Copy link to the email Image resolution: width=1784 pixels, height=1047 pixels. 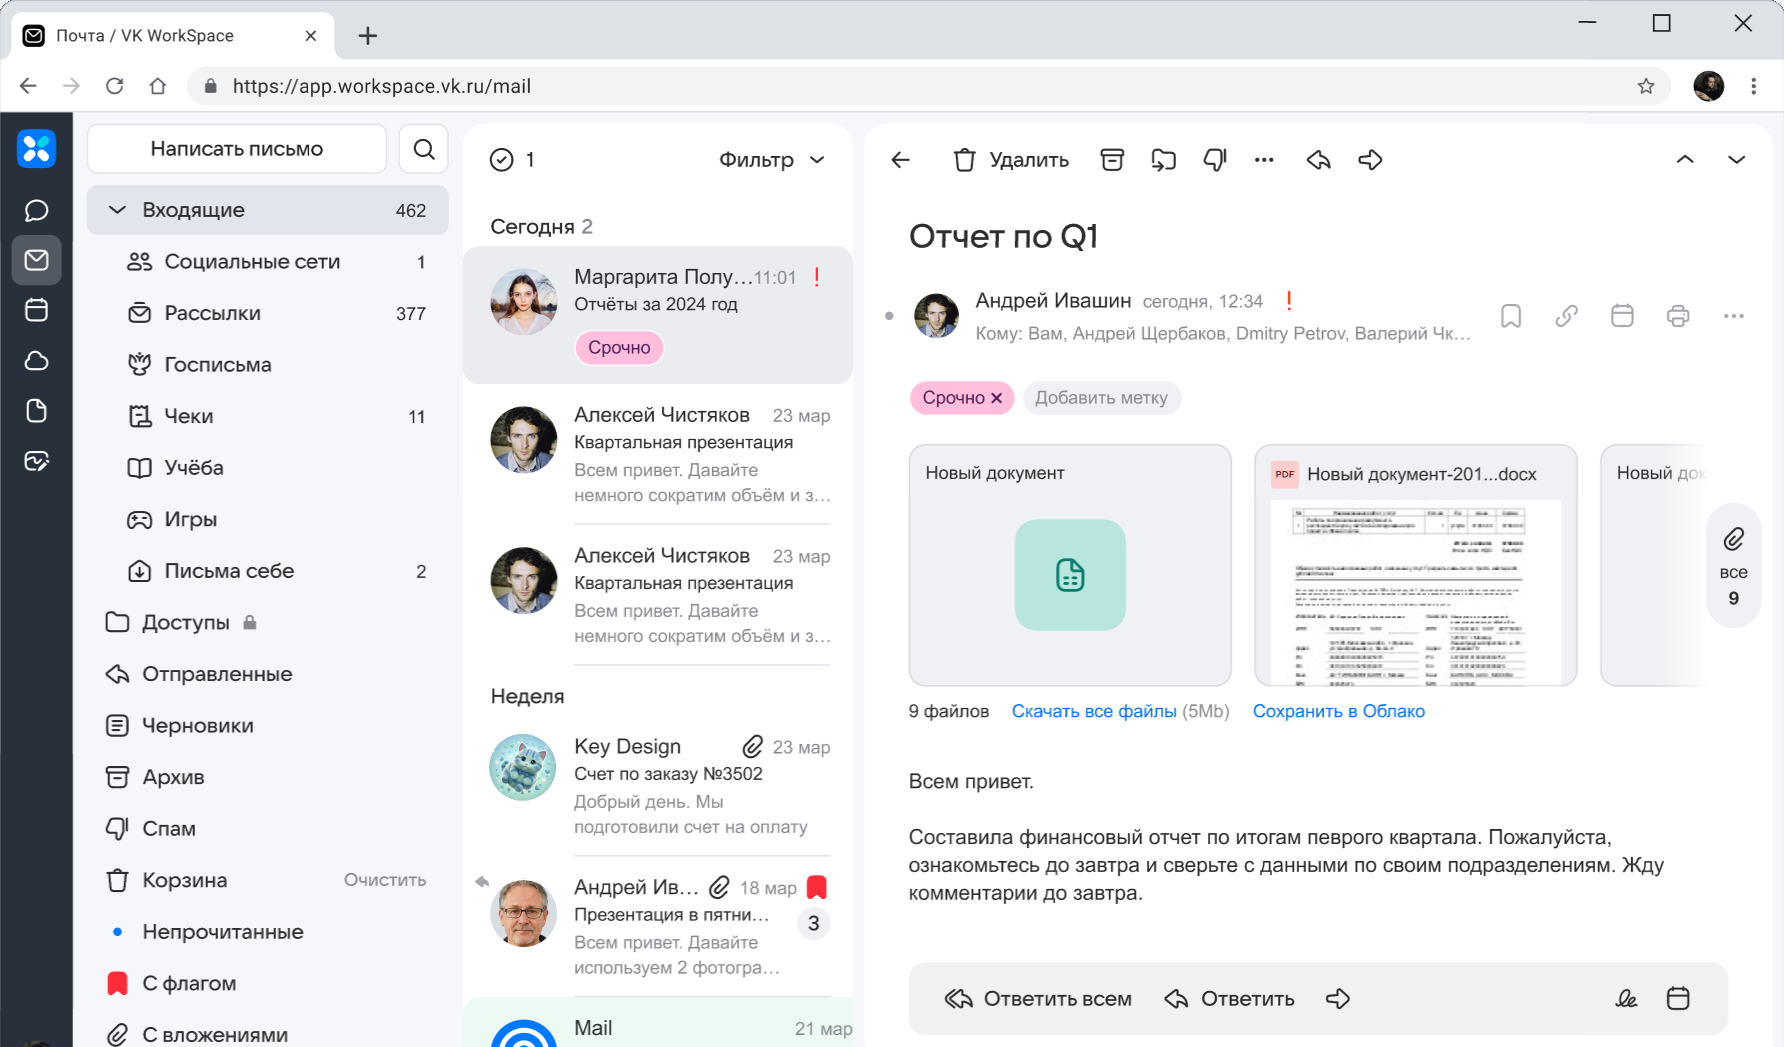point(1566,316)
